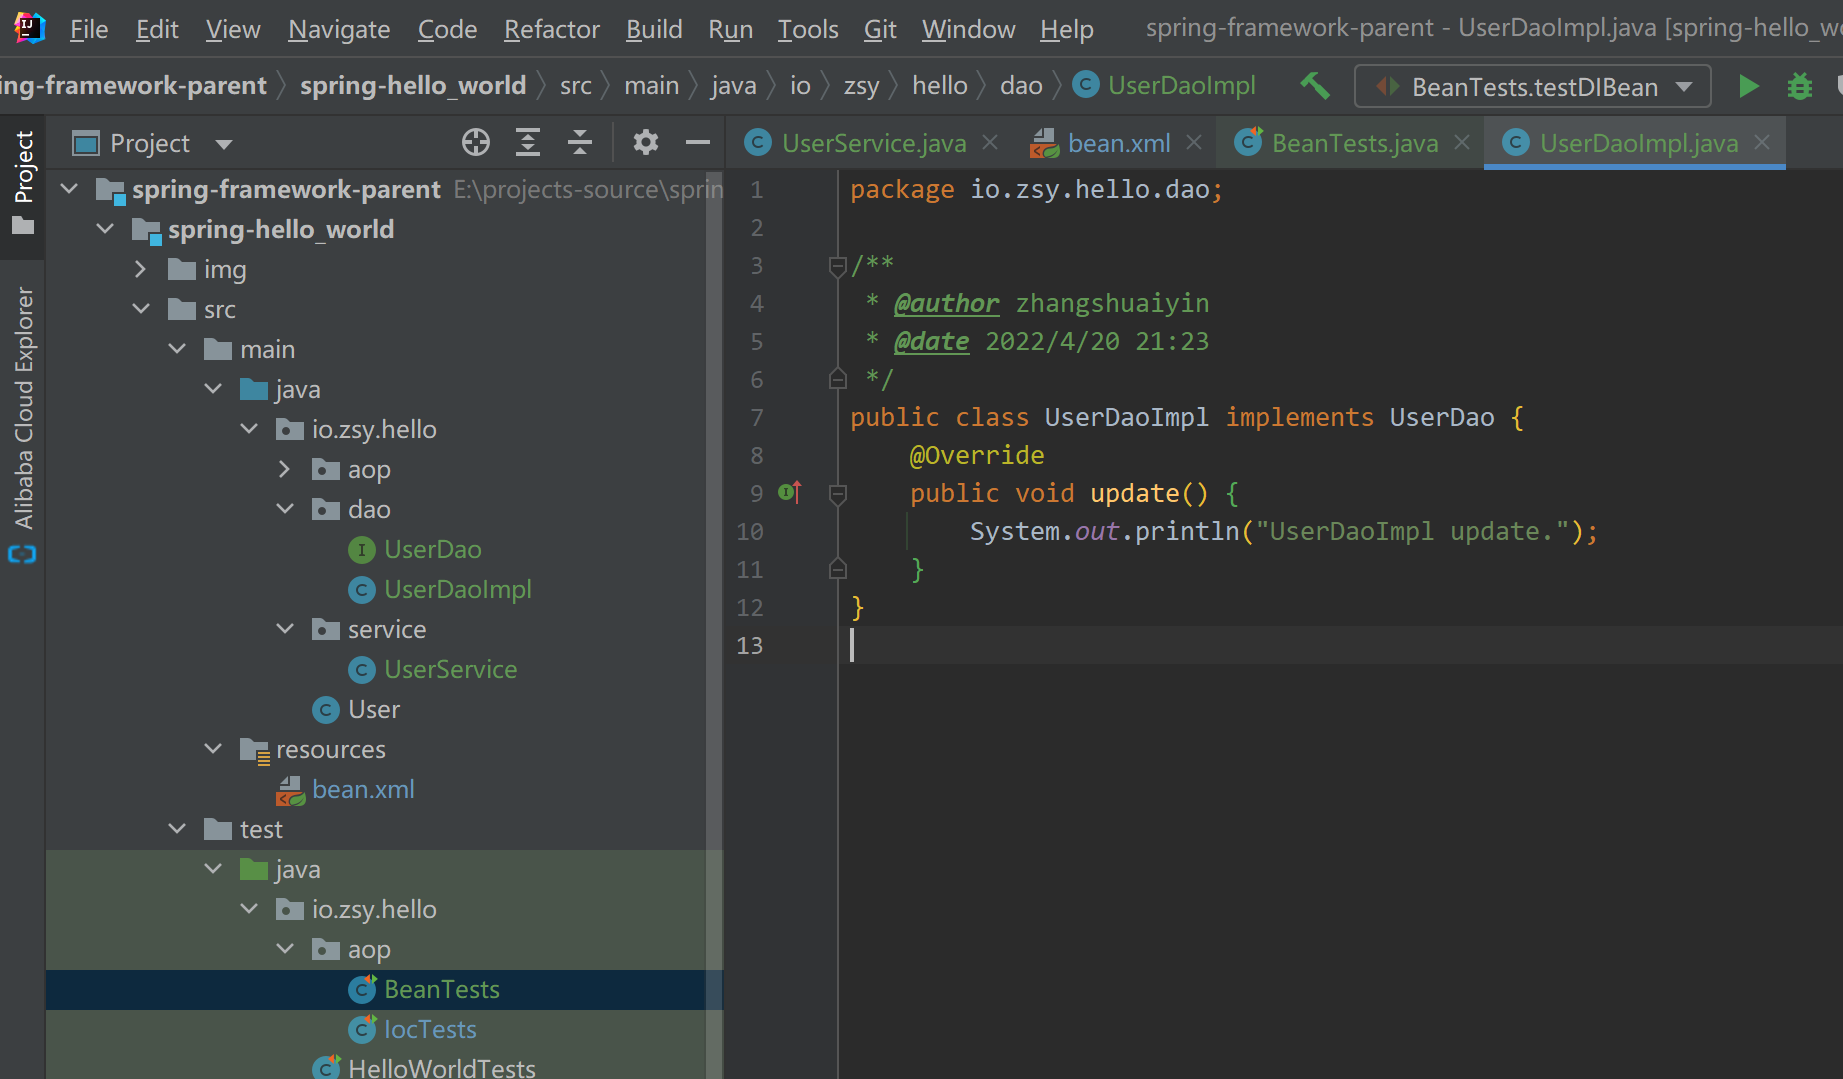Hide the Project panel with minus icon
This screenshot has width=1843, height=1079.
(698, 143)
